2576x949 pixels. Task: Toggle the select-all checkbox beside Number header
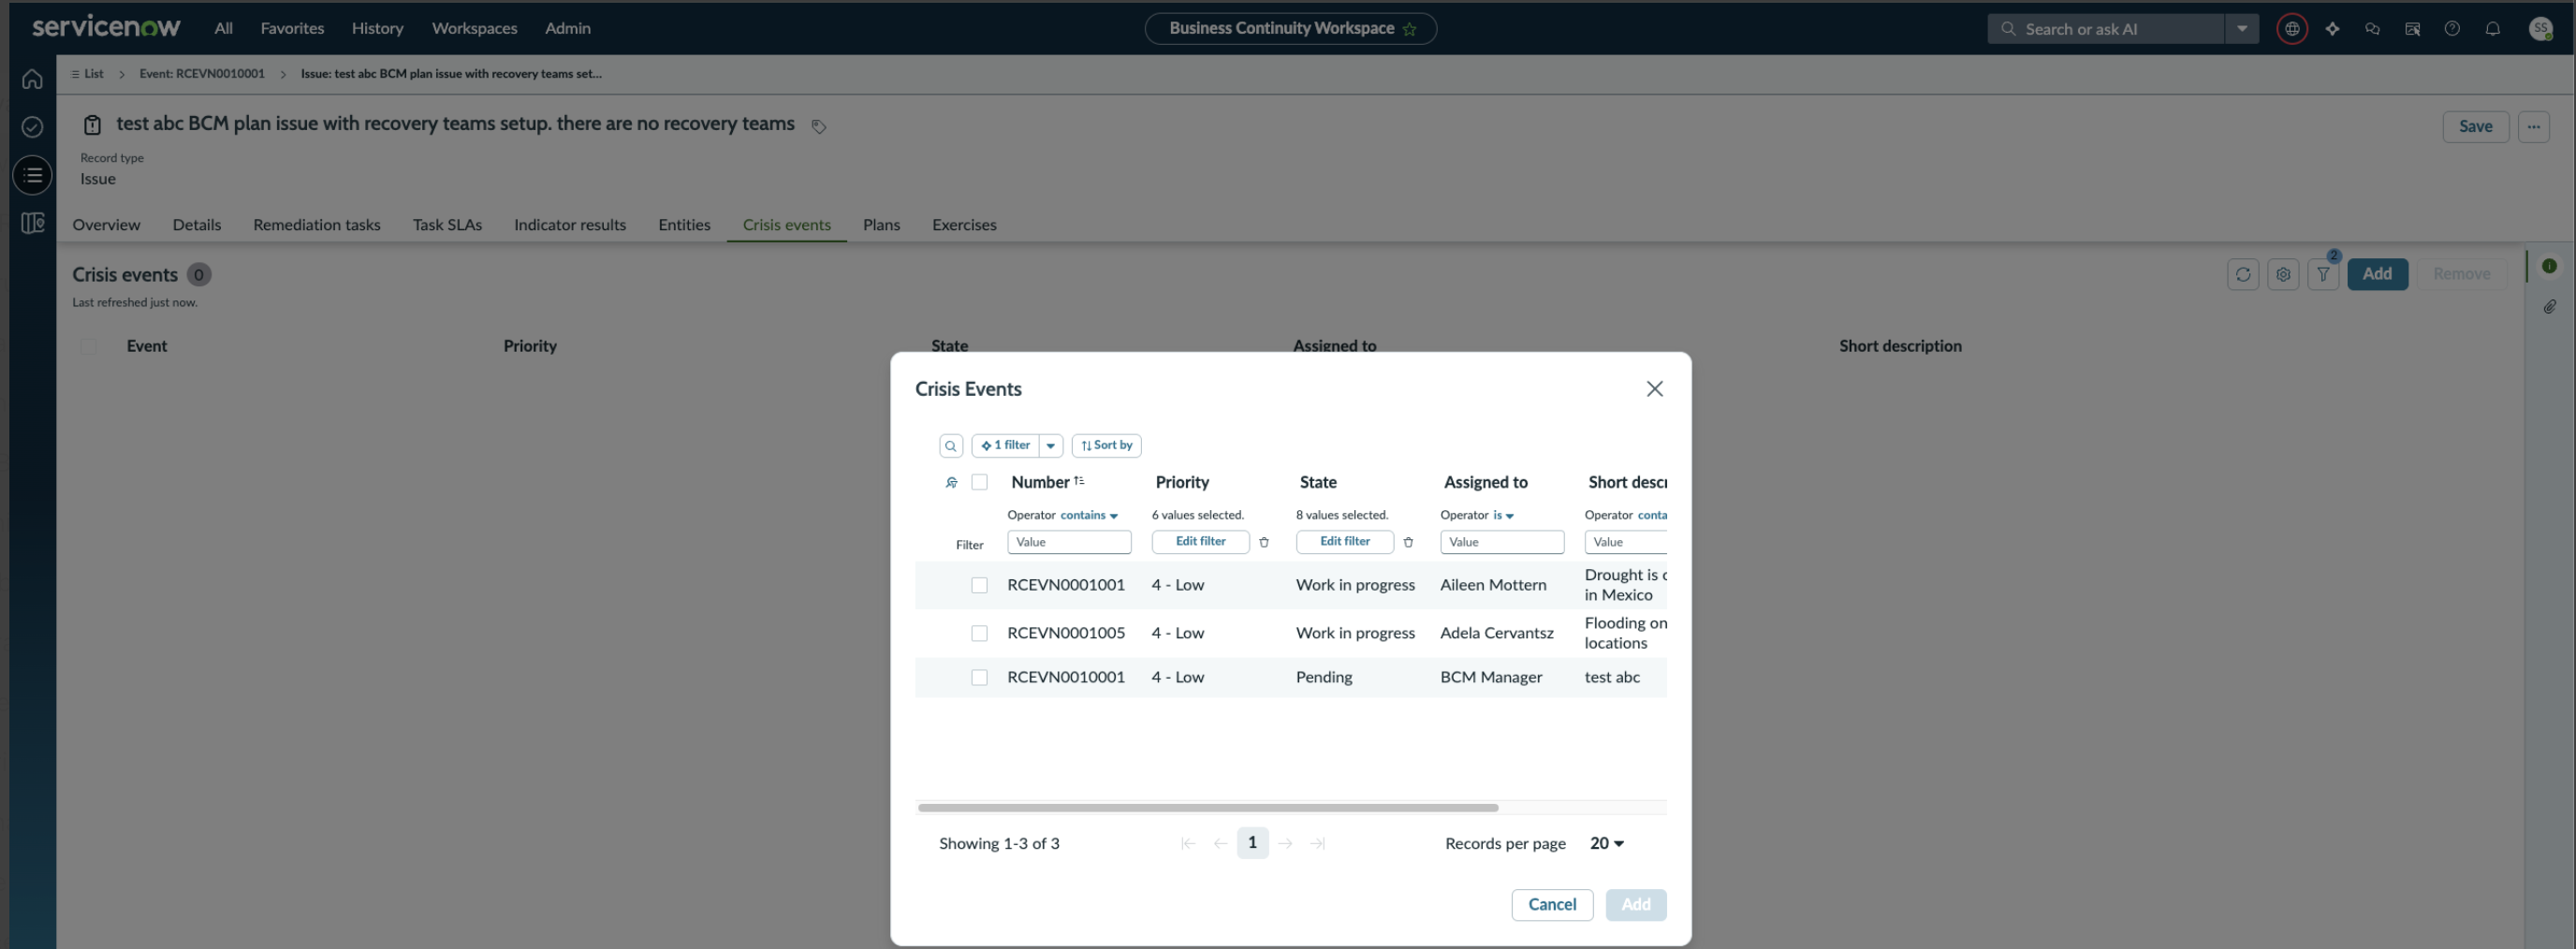(979, 482)
